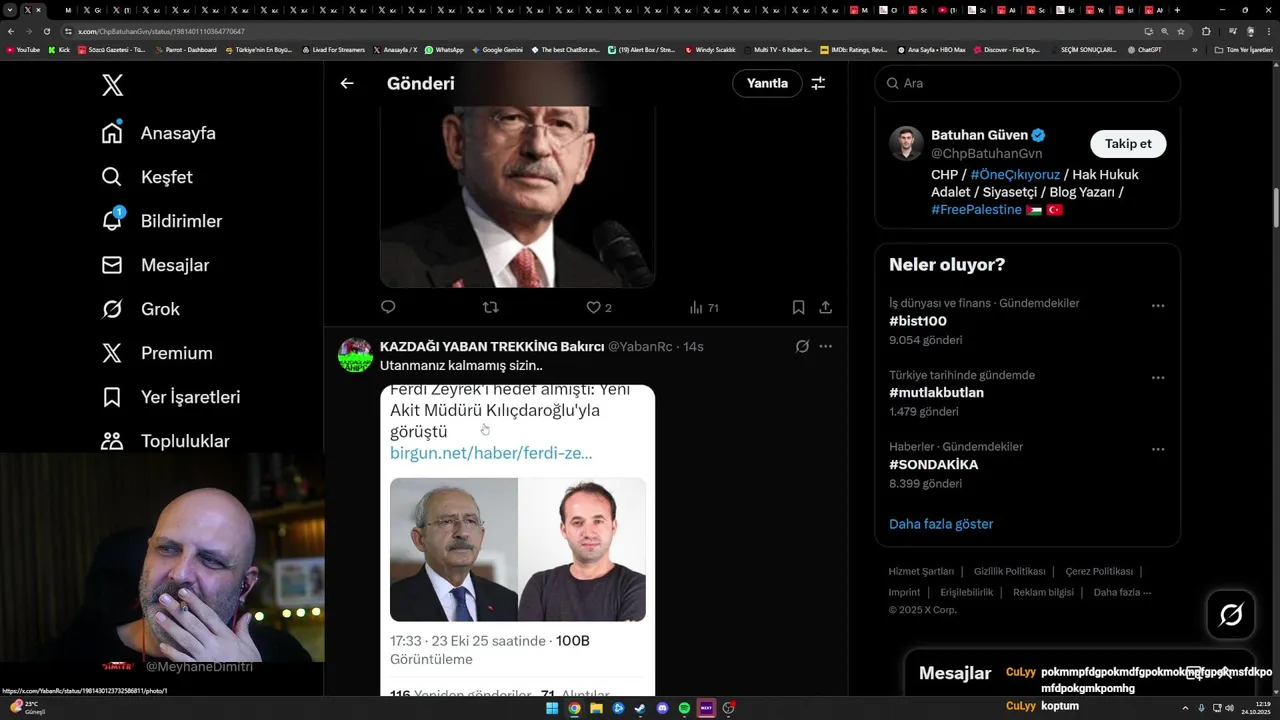This screenshot has width=1280, height=720.
Task: Open @YabanRc handle link
Action: (640, 347)
